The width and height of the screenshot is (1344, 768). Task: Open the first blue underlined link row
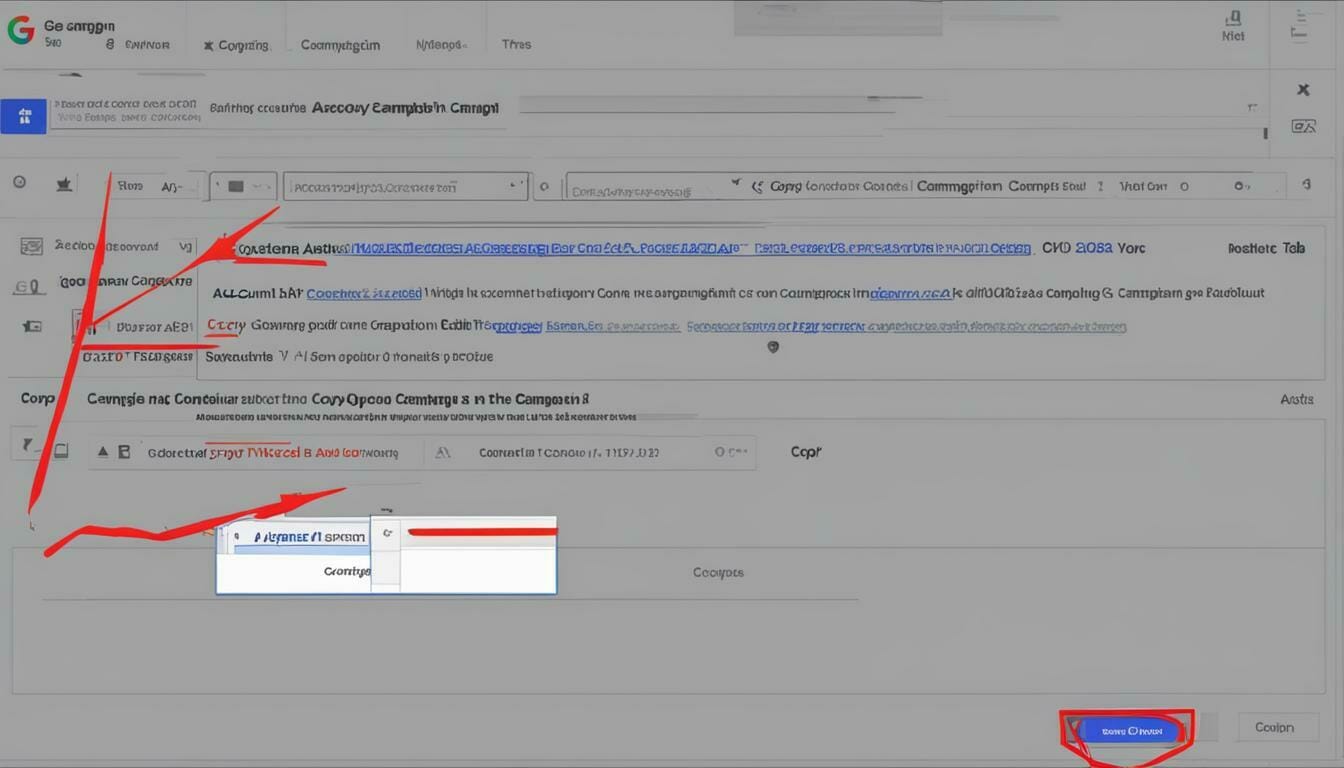pos(691,249)
